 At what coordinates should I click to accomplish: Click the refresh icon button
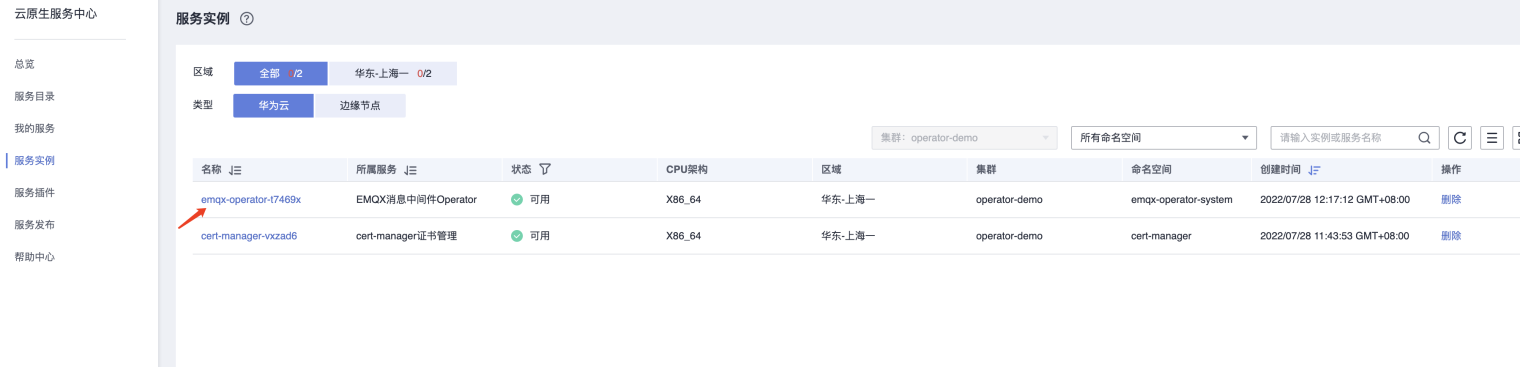pyautogui.click(x=1460, y=138)
